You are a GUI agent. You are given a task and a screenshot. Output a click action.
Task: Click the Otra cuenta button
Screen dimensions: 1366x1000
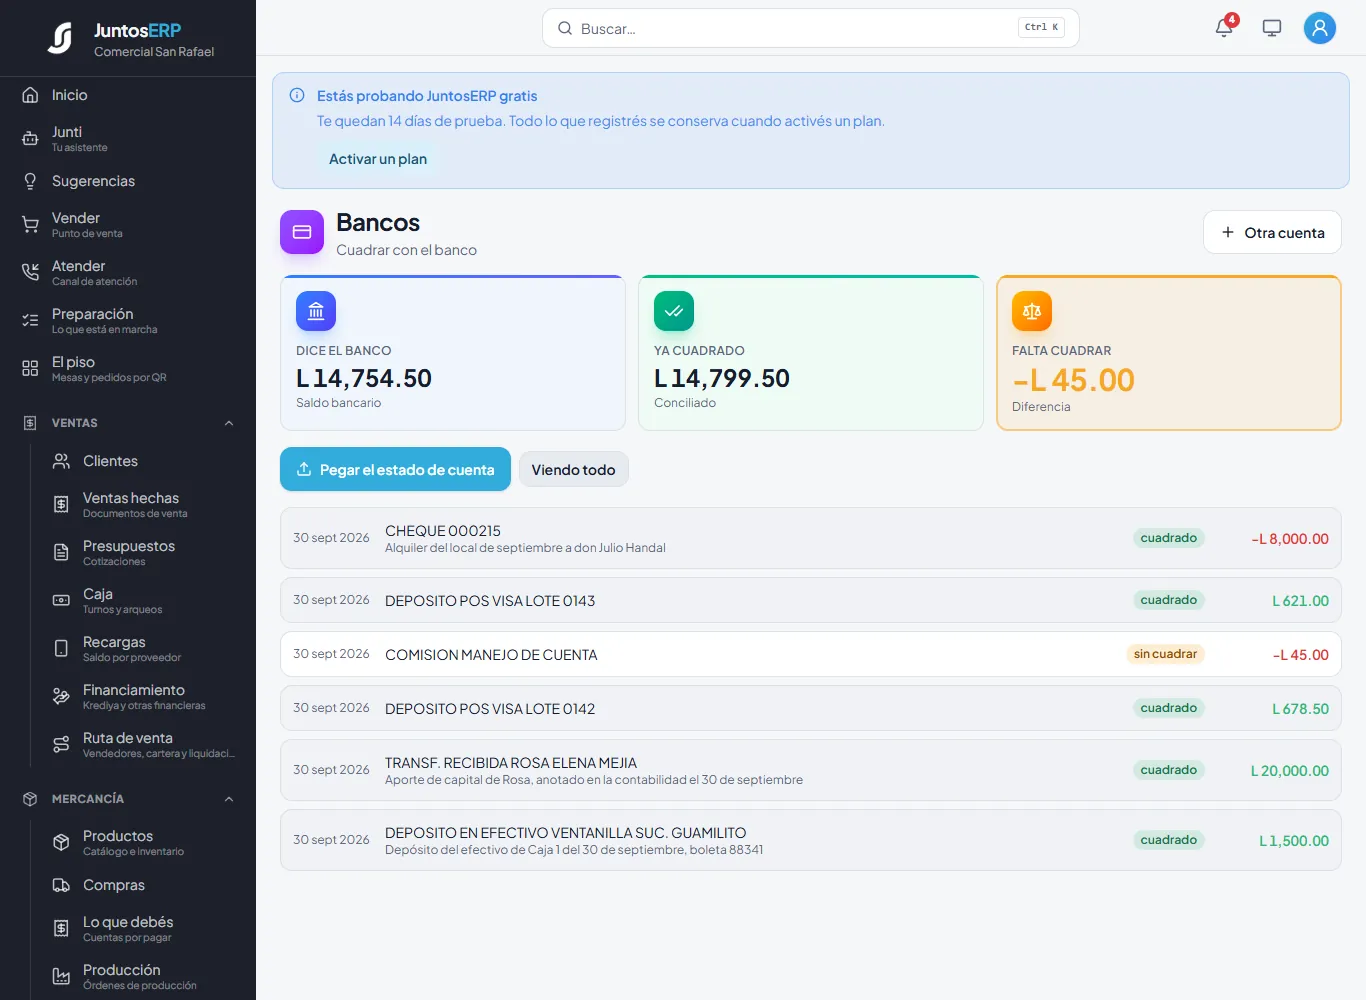(1272, 232)
